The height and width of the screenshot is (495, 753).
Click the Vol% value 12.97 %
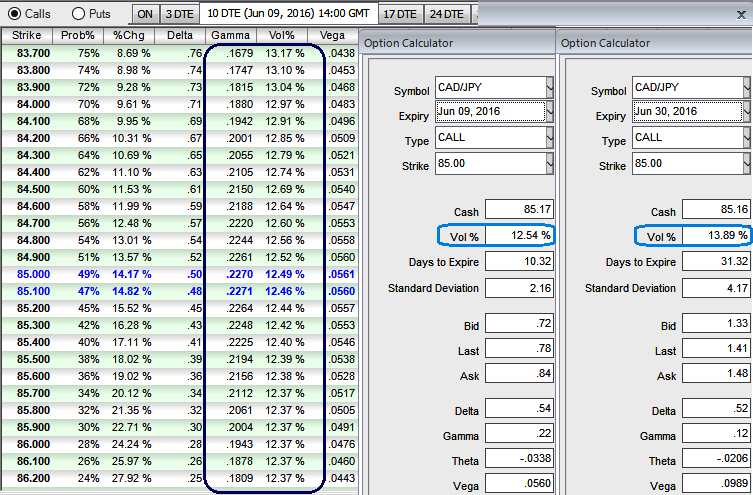pos(284,104)
